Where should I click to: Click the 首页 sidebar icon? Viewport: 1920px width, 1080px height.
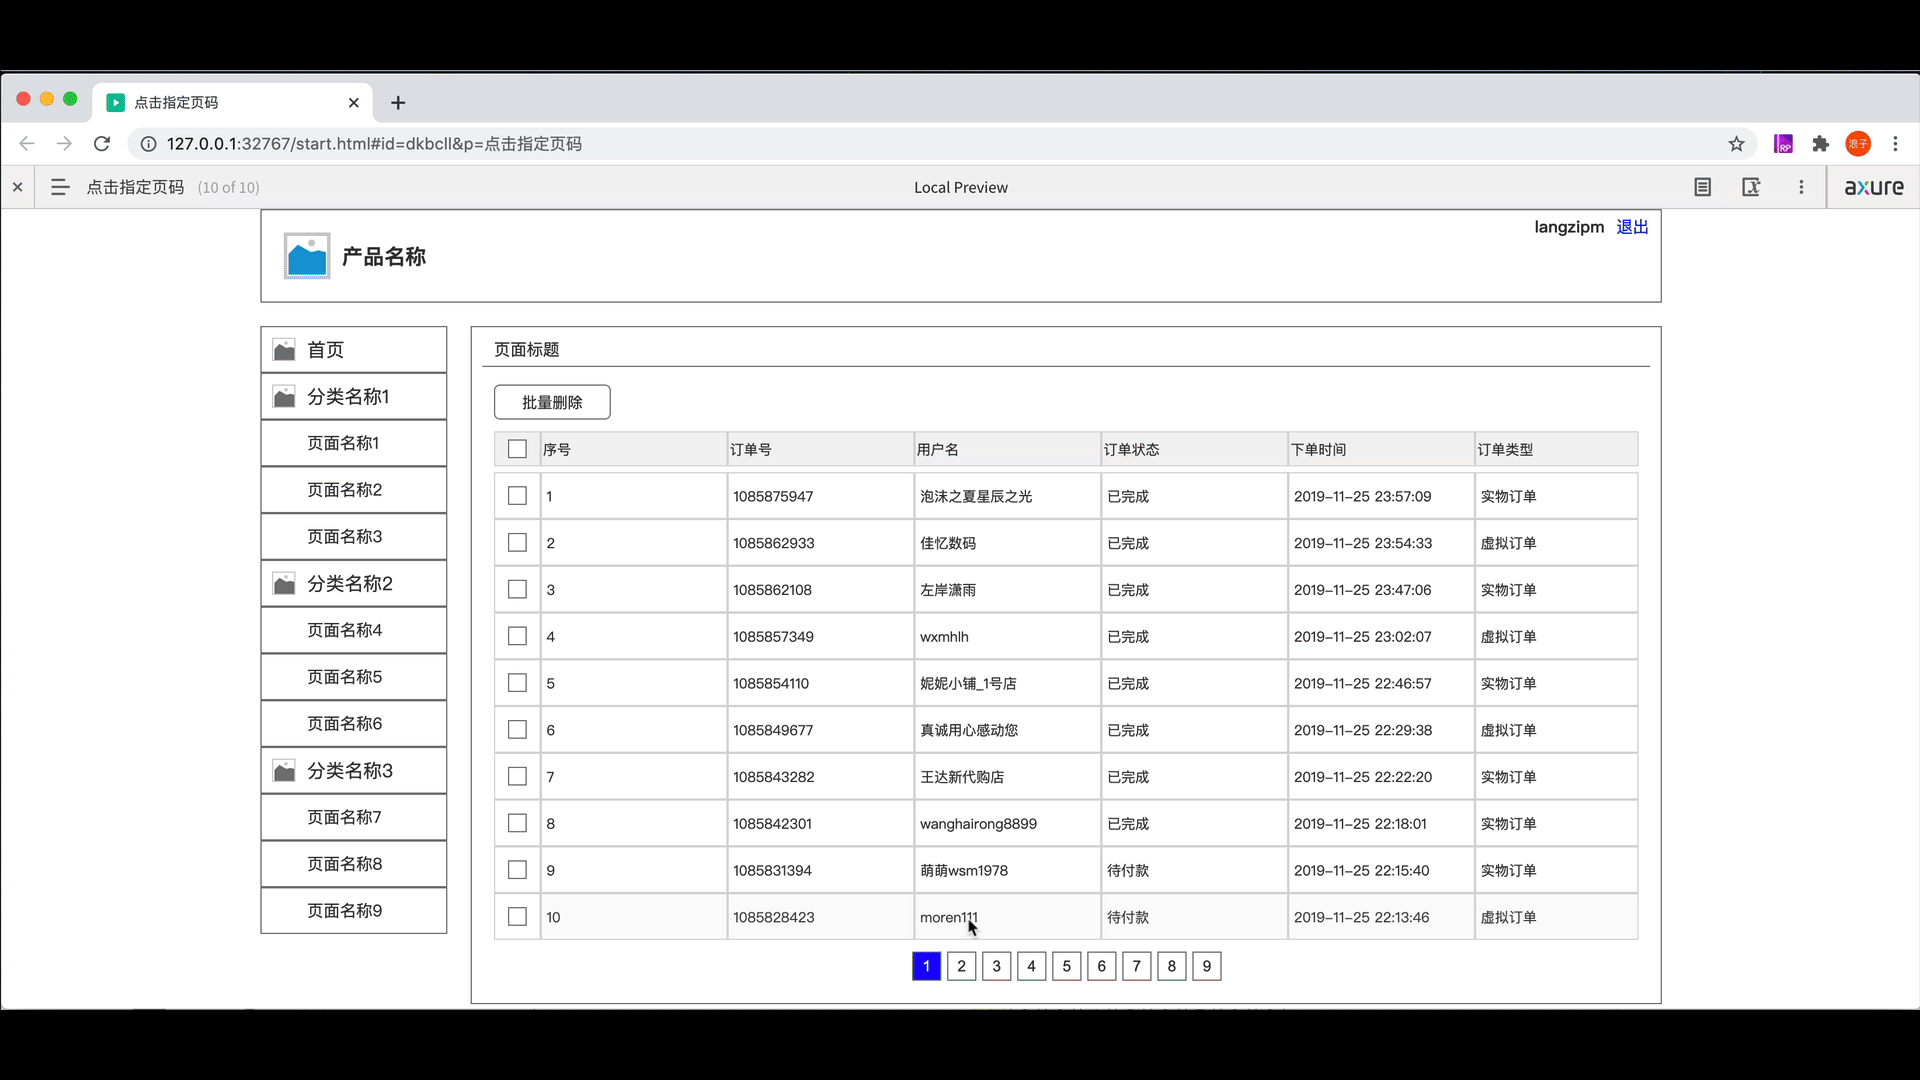point(284,350)
